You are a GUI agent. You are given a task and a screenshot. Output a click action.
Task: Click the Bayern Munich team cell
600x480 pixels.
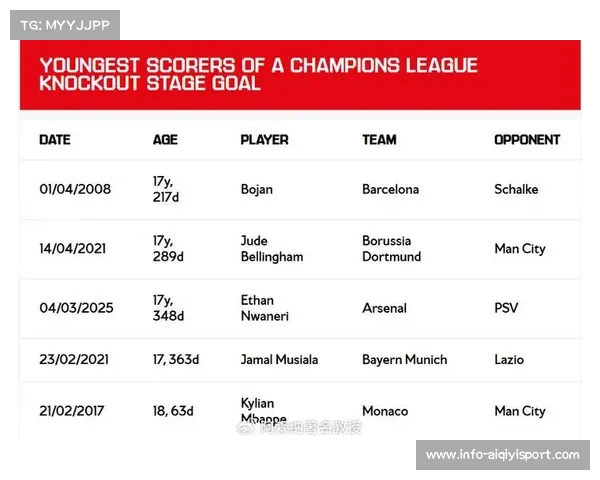[x=404, y=359]
